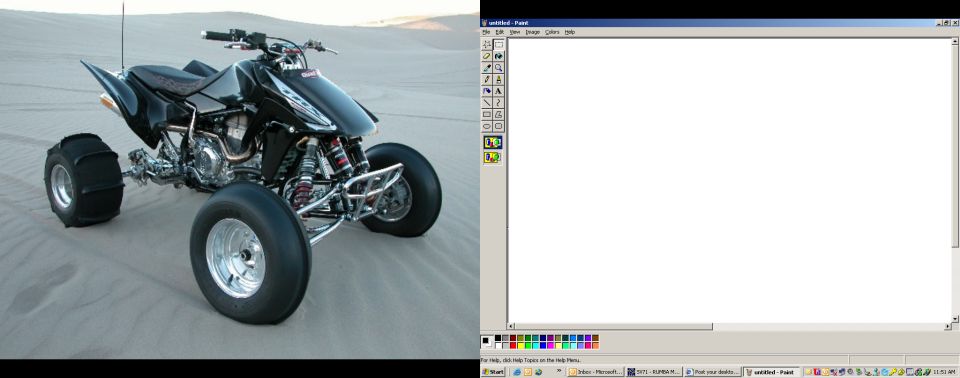Image resolution: width=960 pixels, height=378 pixels.
Task: Pick the orange color swatch
Action: [x=595, y=346]
